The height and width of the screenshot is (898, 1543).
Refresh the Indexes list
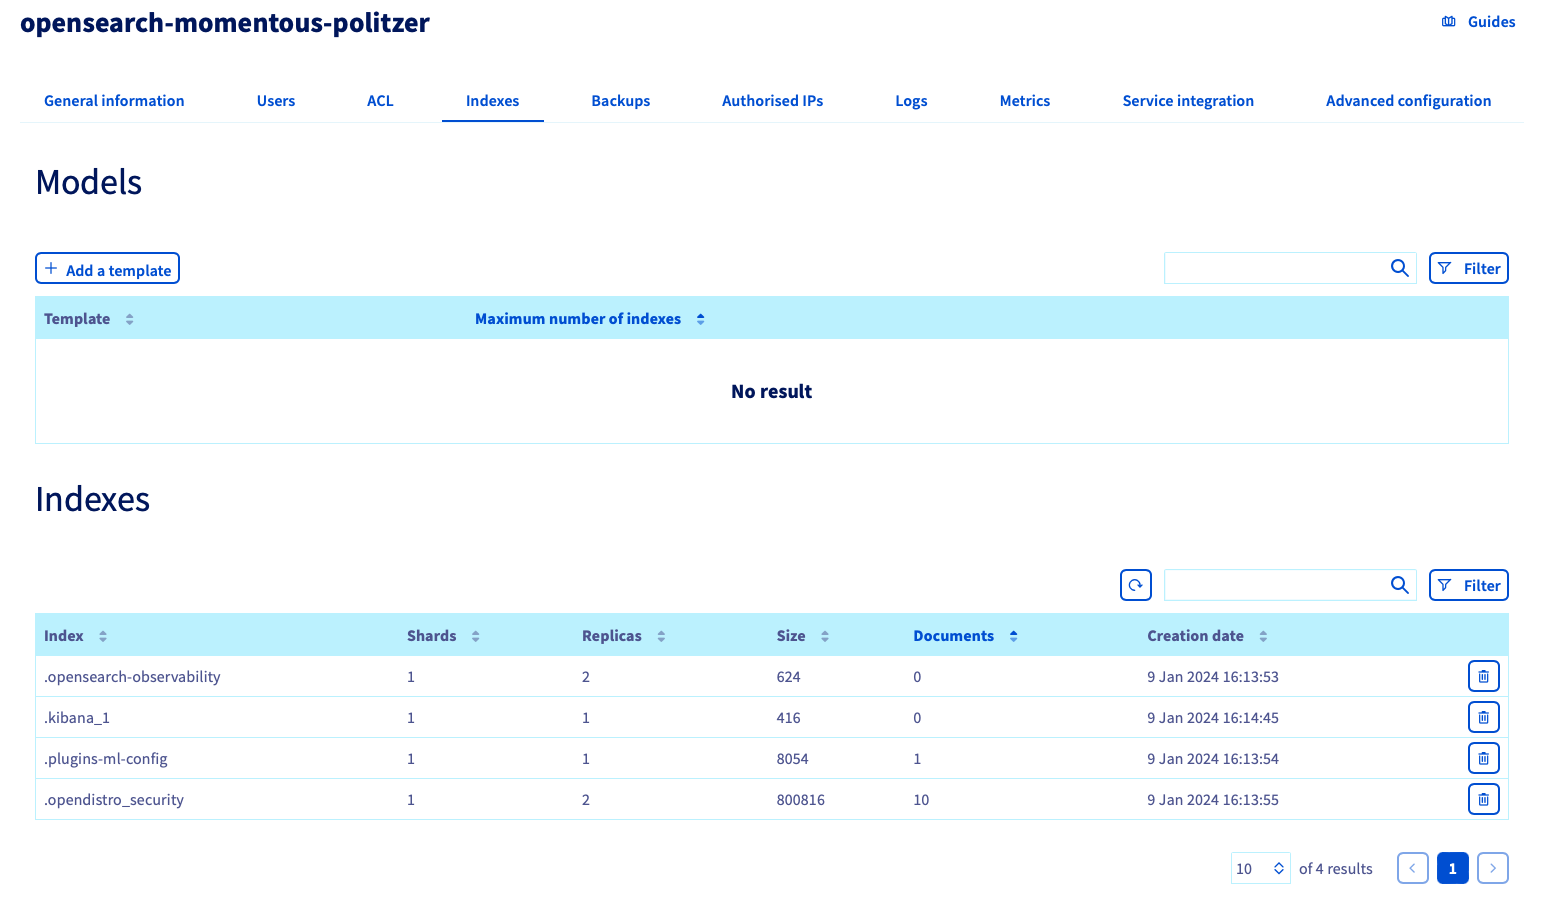1135,584
